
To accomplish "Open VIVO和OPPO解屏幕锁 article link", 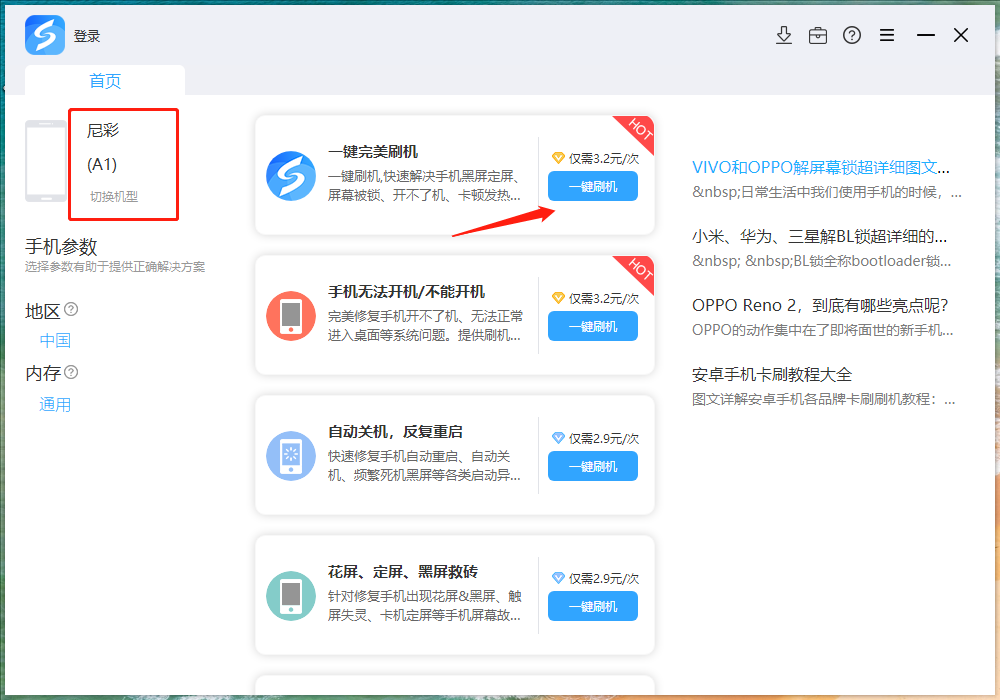I will [820, 167].
